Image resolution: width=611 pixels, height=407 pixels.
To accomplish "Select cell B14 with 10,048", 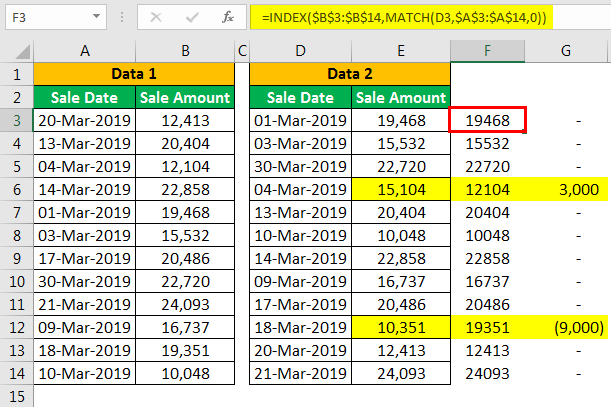I will (185, 373).
